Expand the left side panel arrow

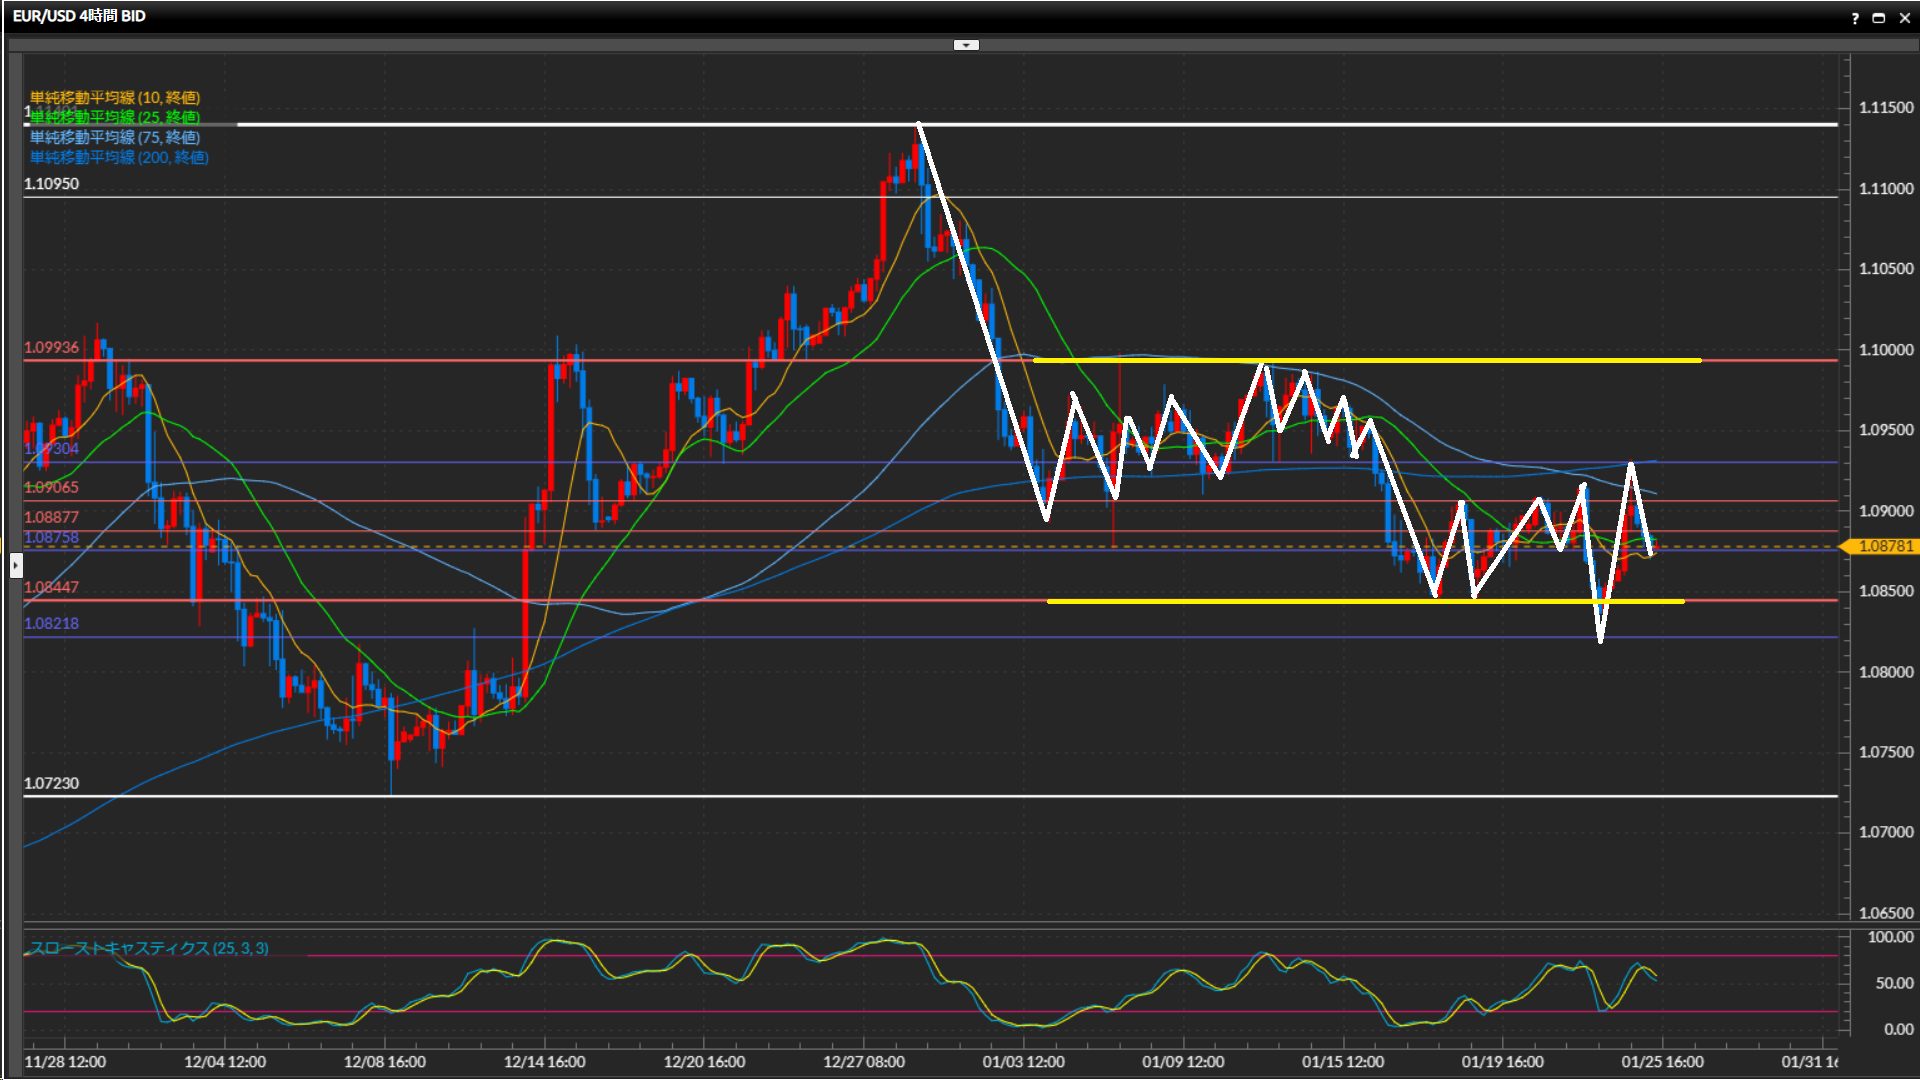(15, 566)
